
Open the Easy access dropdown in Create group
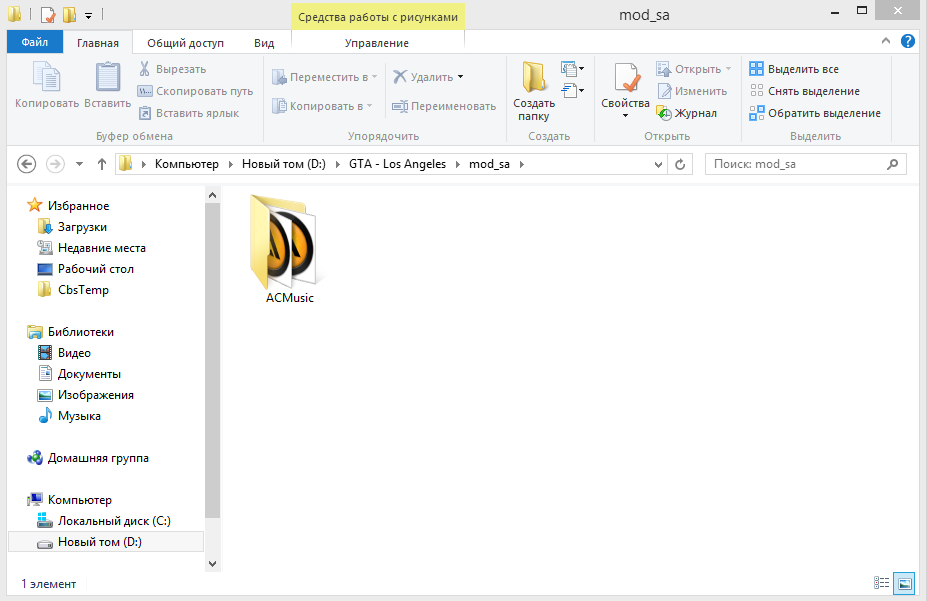pos(572,90)
